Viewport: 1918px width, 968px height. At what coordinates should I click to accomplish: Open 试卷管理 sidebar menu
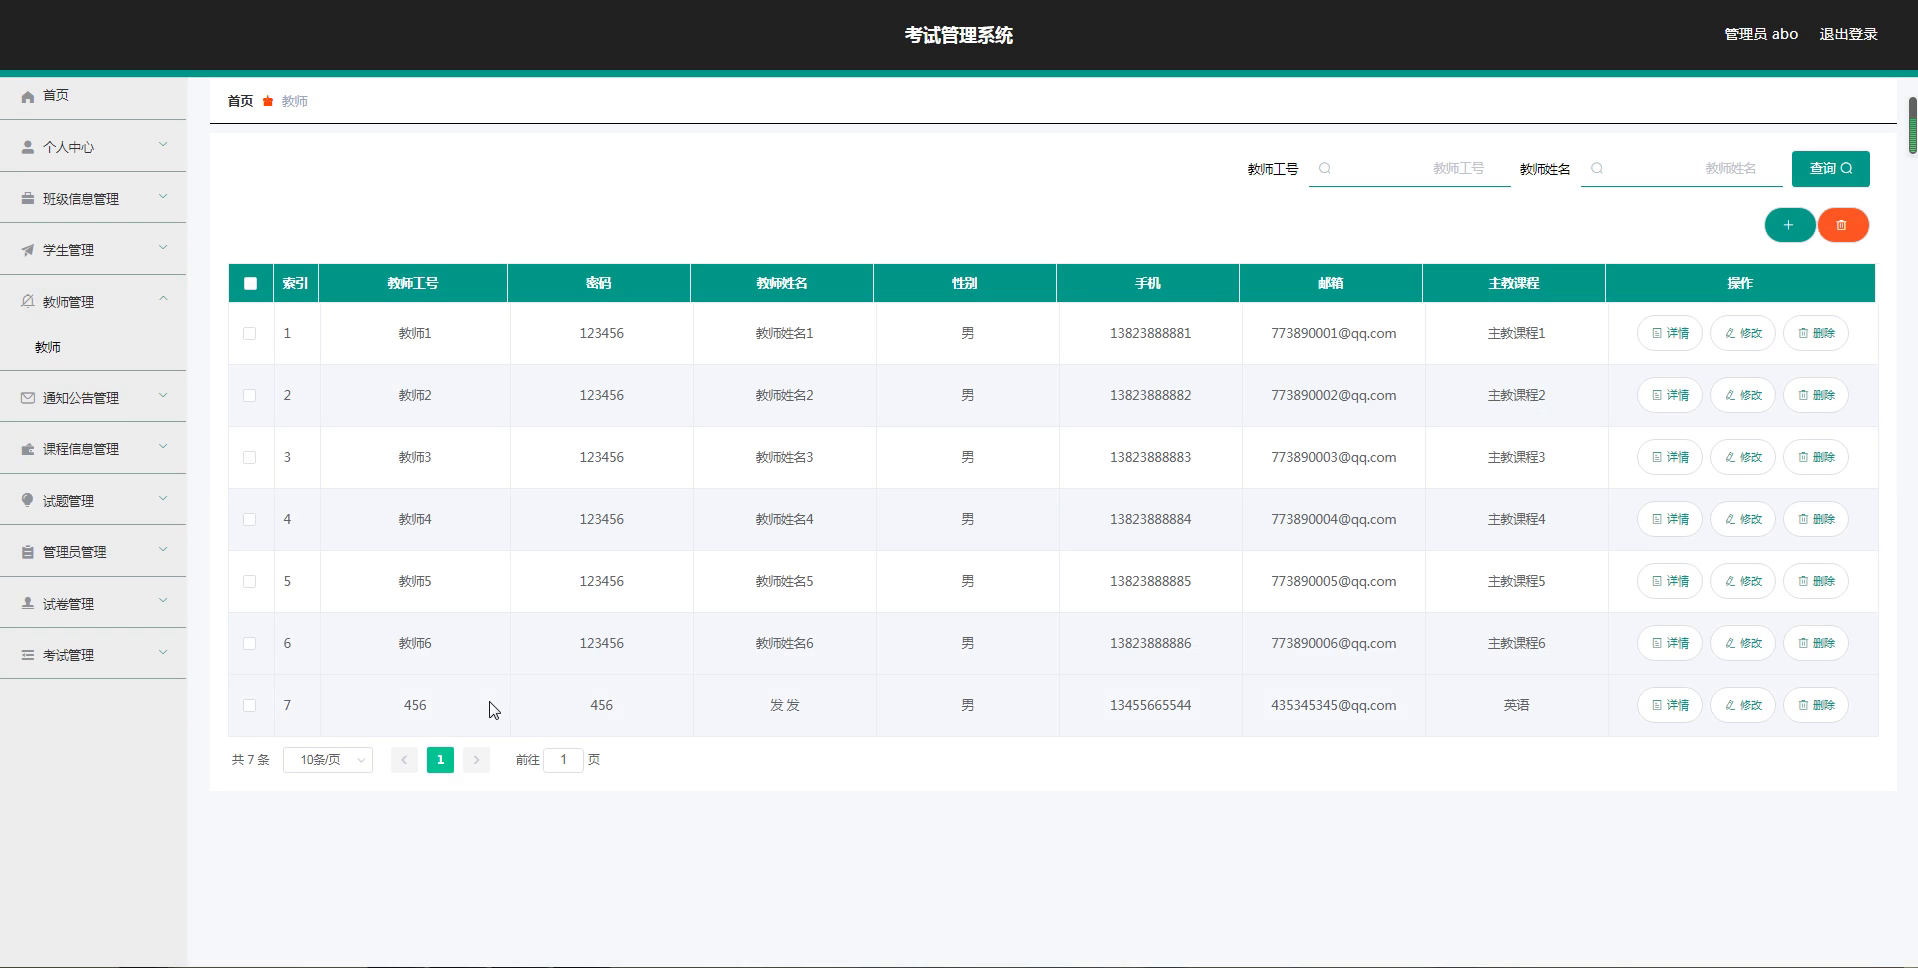coord(93,603)
